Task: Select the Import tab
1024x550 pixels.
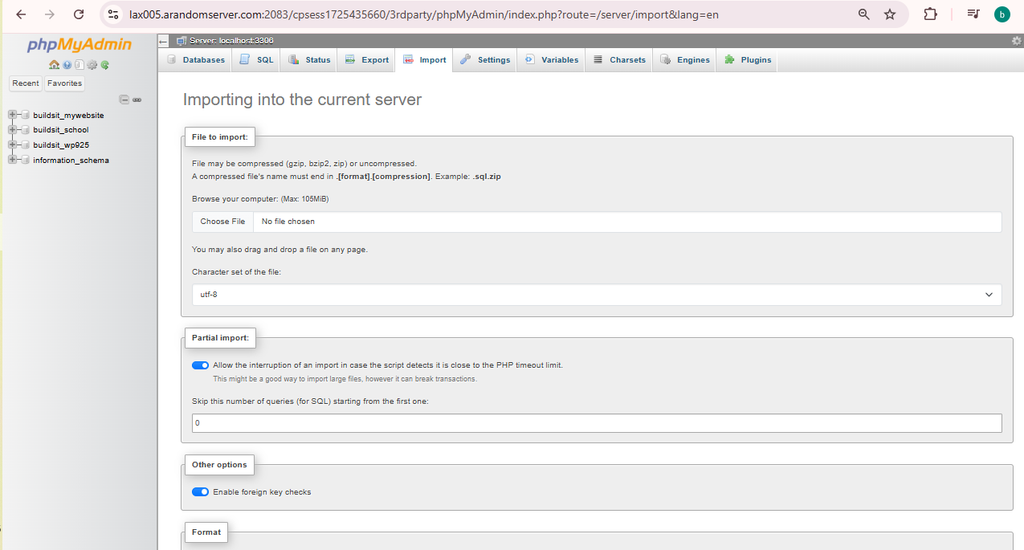Action: click(424, 59)
